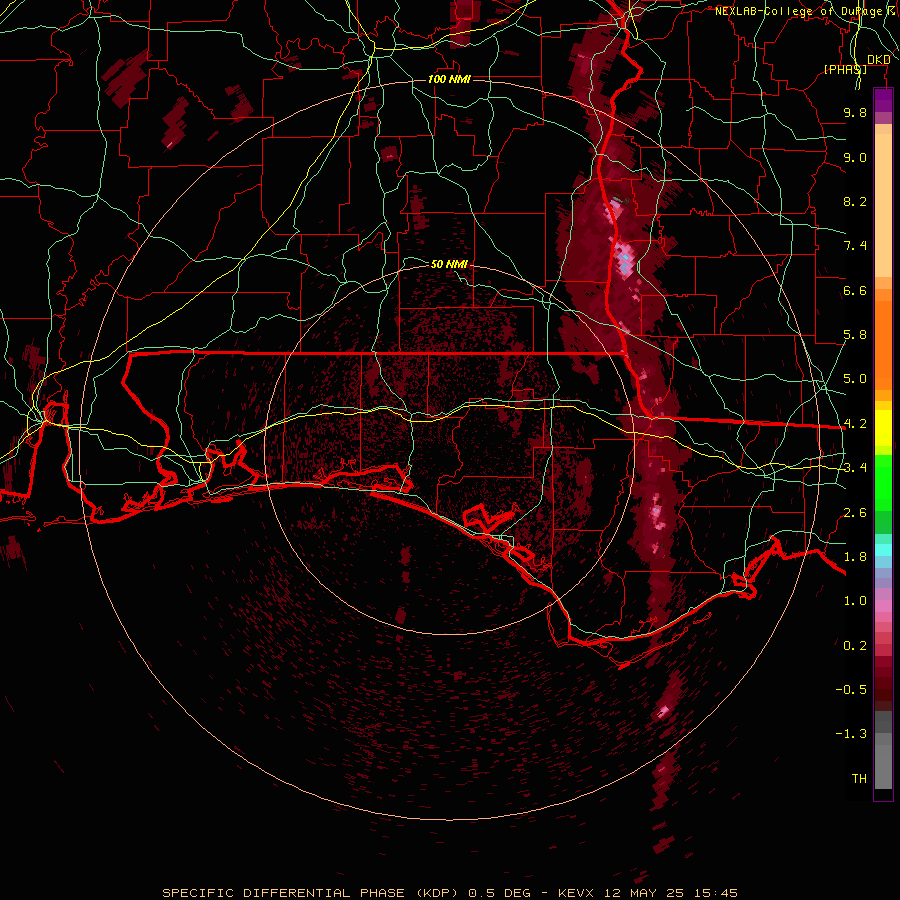Click the 7.4 value on the scale

point(855,246)
